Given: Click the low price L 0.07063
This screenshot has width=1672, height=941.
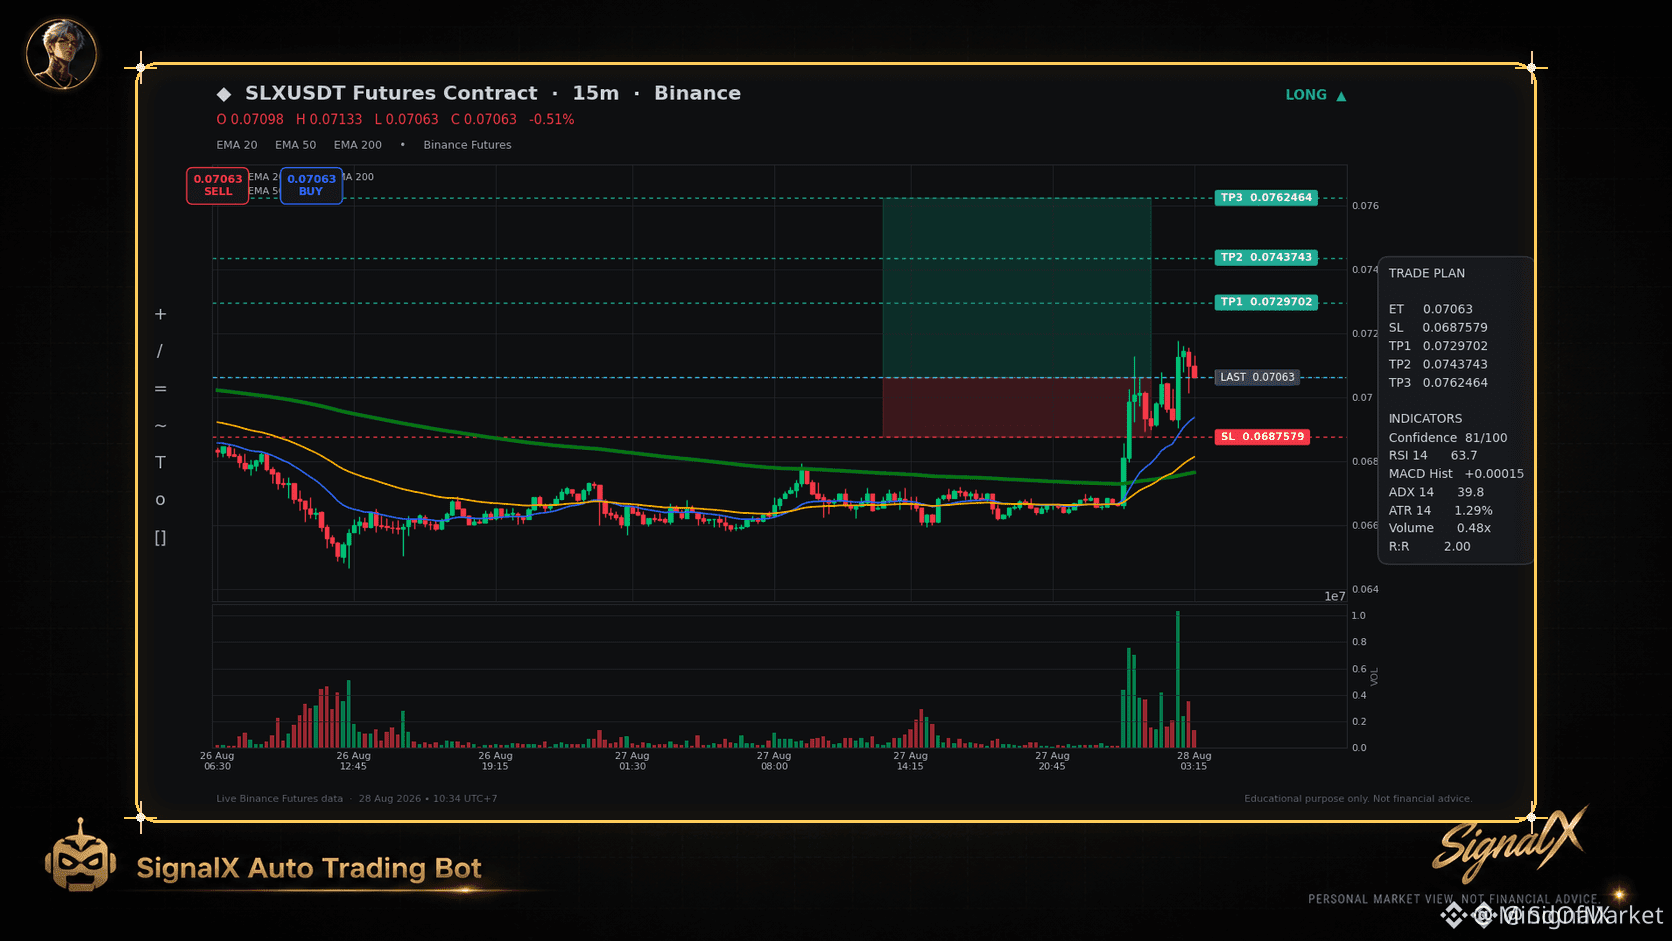Looking at the screenshot, I should click(407, 120).
